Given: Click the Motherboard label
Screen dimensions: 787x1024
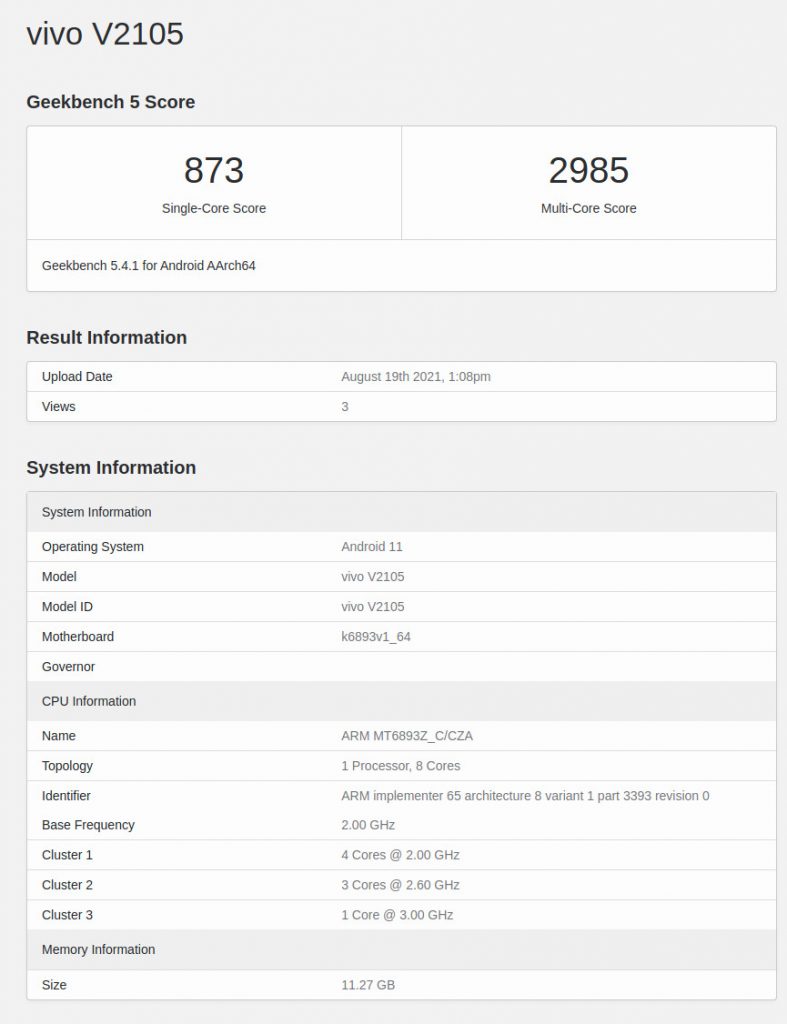Looking at the screenshot, I should [78, 637].
